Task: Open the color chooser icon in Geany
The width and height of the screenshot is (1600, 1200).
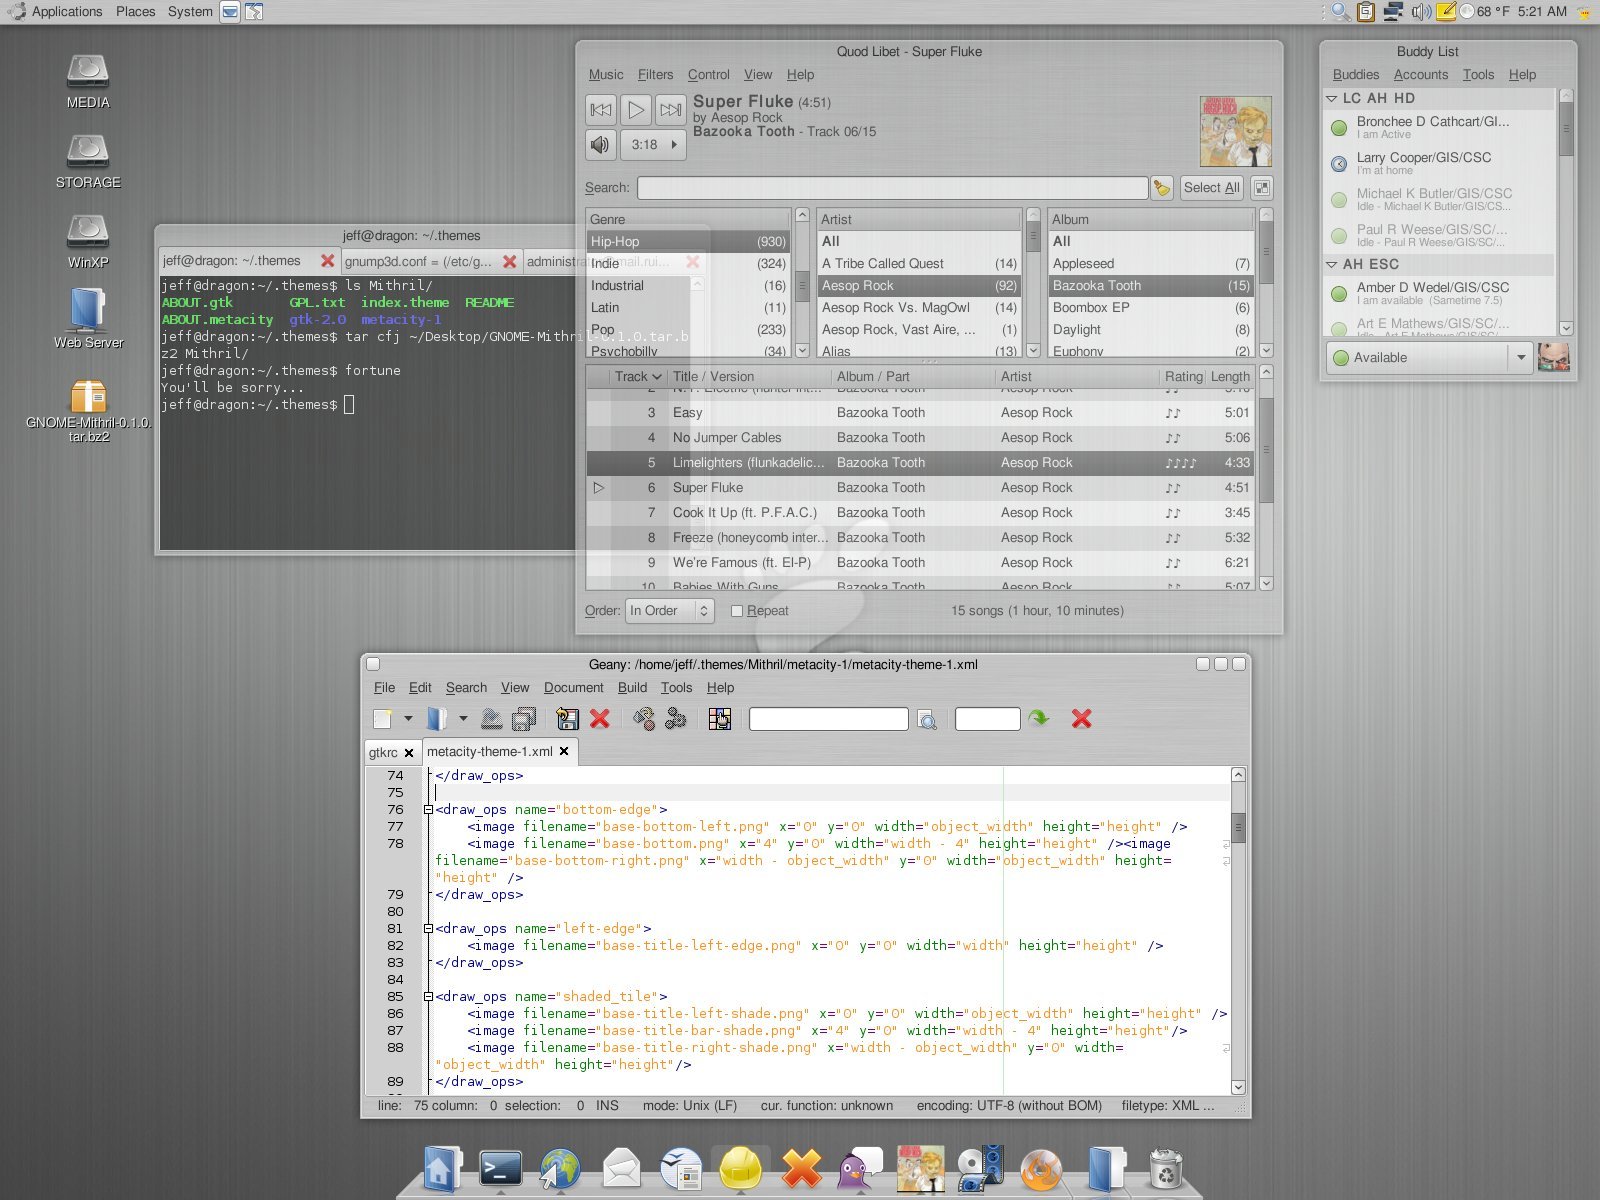Action: click(720, 718)
